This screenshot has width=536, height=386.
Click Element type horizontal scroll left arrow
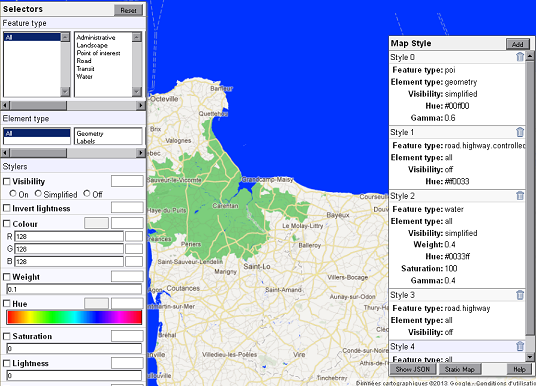[x=5, y=153]
